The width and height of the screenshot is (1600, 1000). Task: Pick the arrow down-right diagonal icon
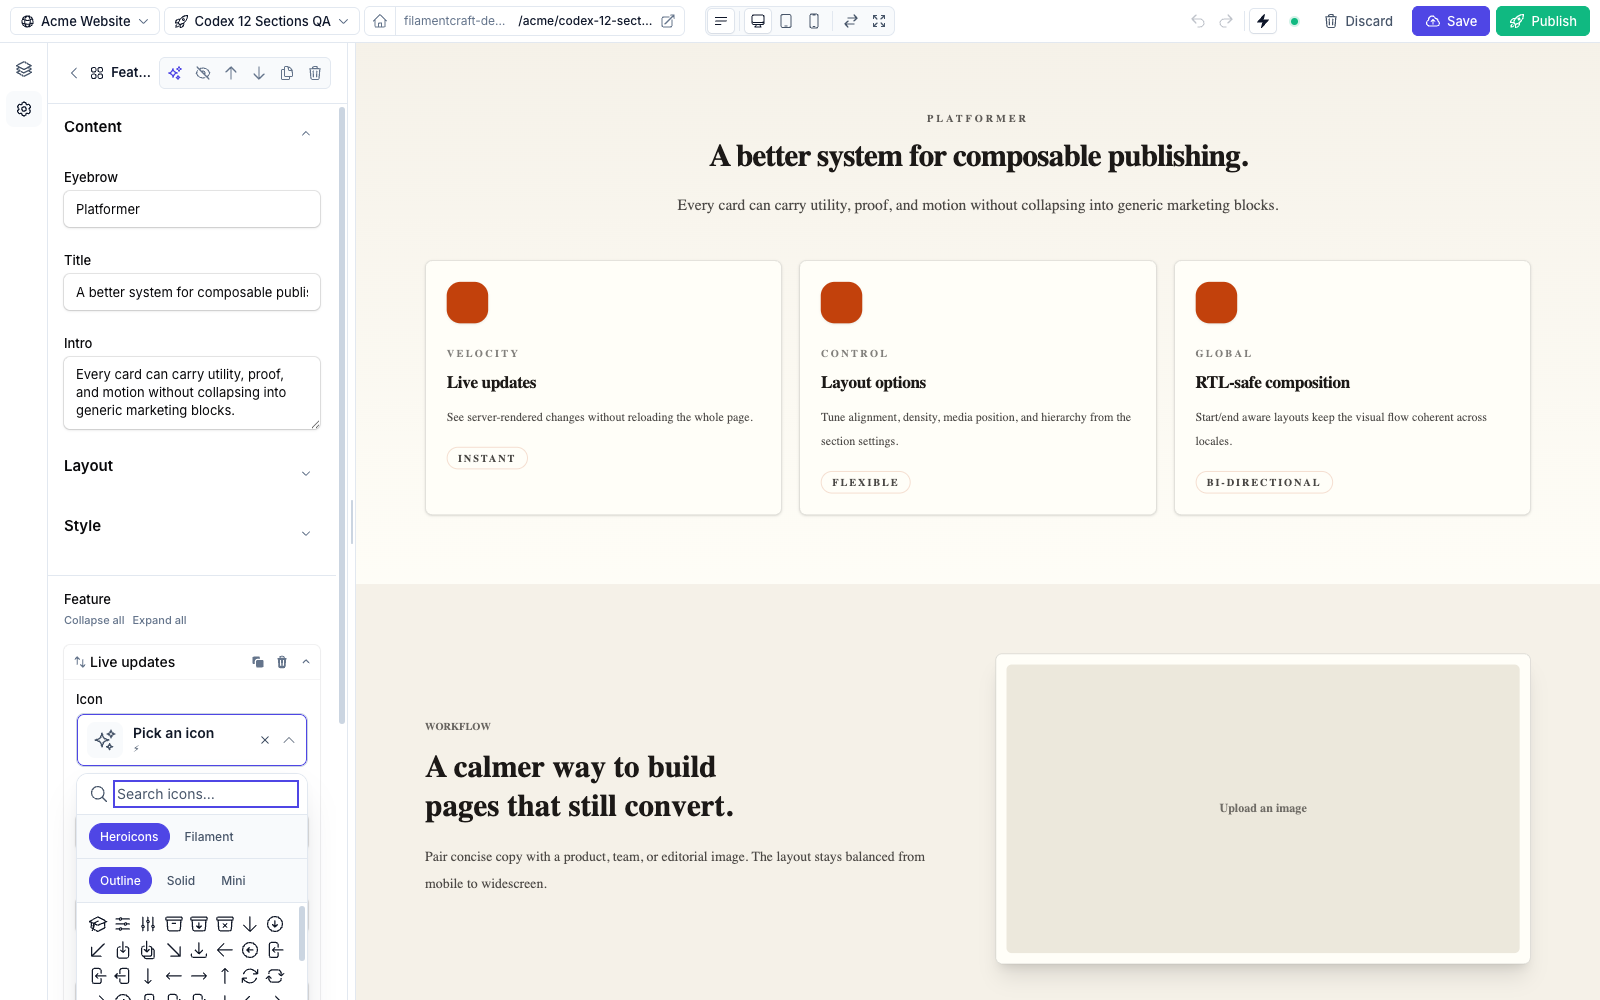(x=174, y=950)
